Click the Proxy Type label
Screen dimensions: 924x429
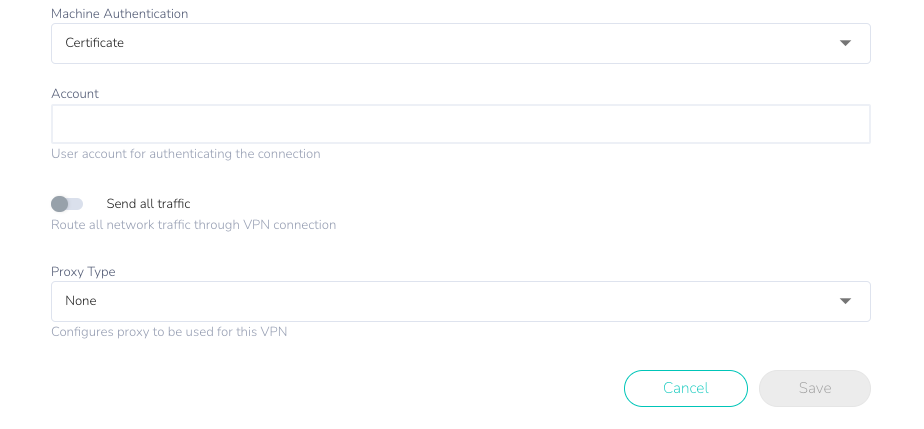tap(83, 272)
